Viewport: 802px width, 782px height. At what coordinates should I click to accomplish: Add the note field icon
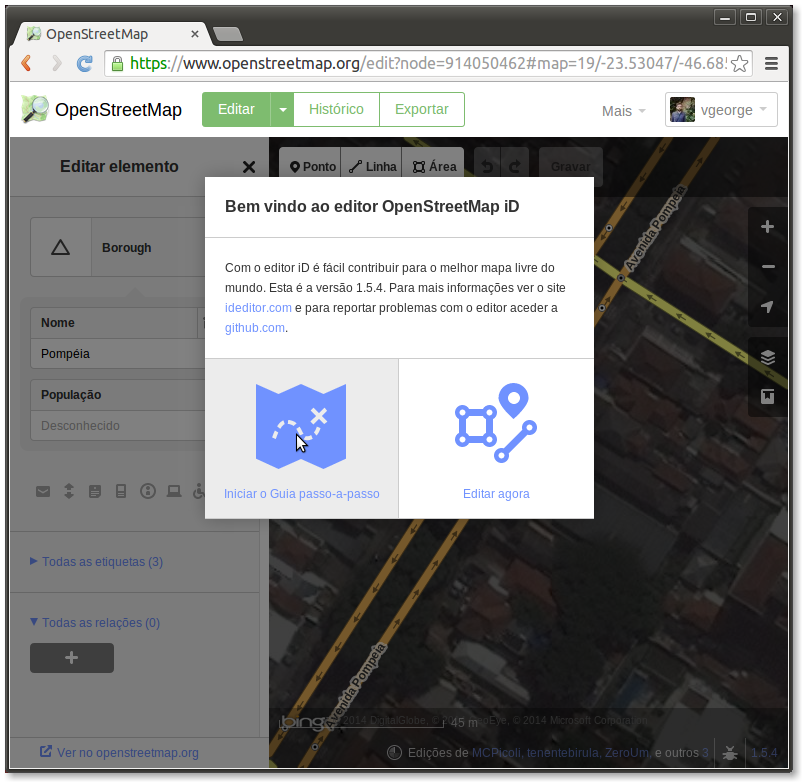click(x=95, y=491)
